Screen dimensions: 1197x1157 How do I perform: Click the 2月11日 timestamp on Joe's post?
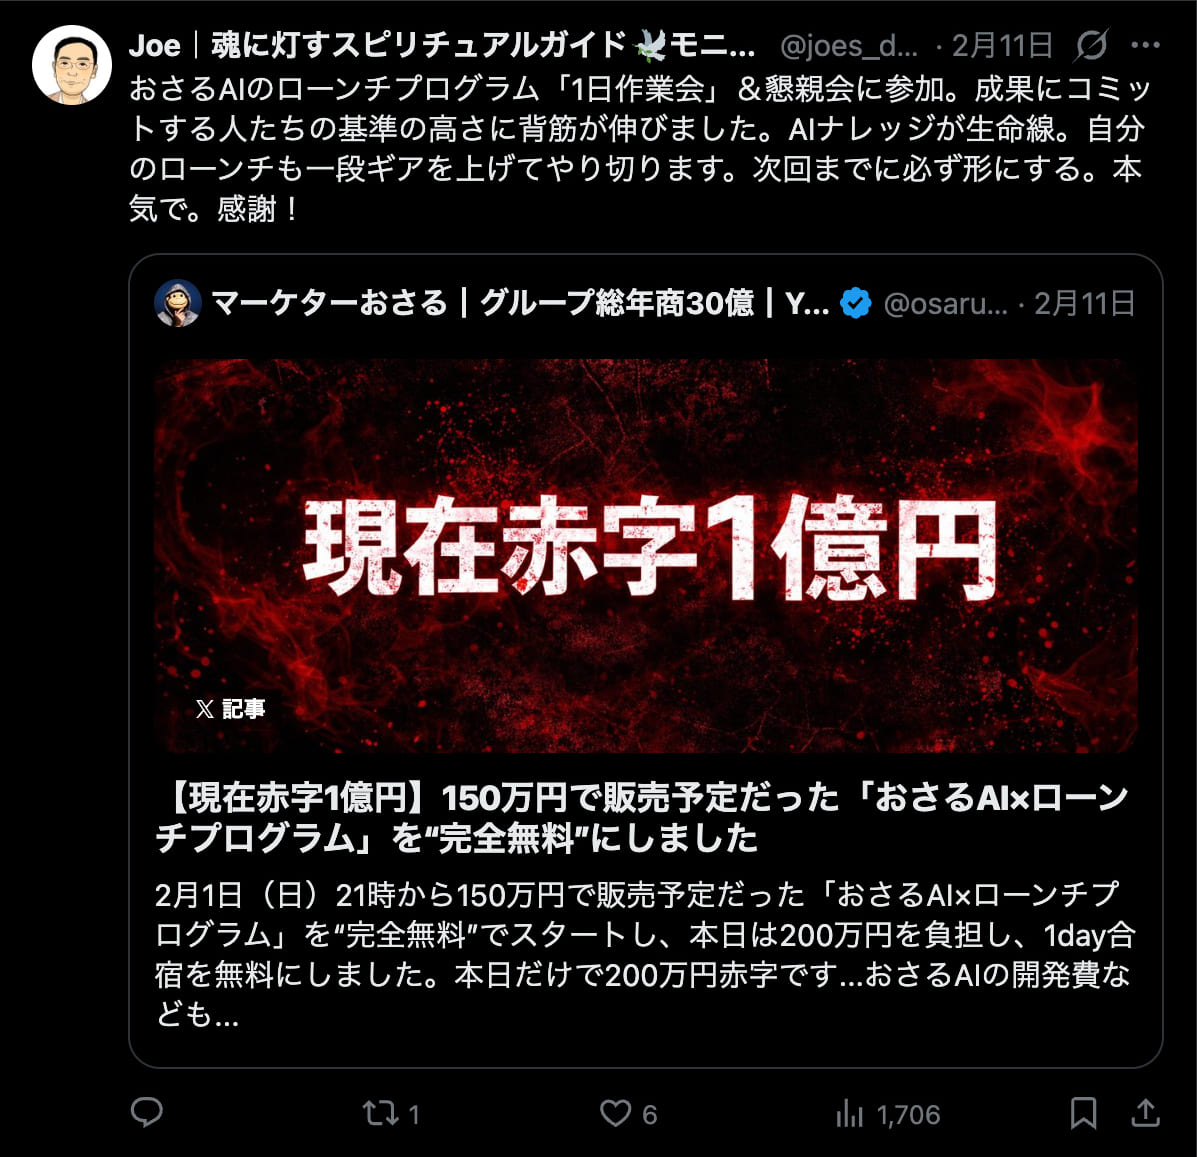pyautogui.click(x=1002, y=46)
